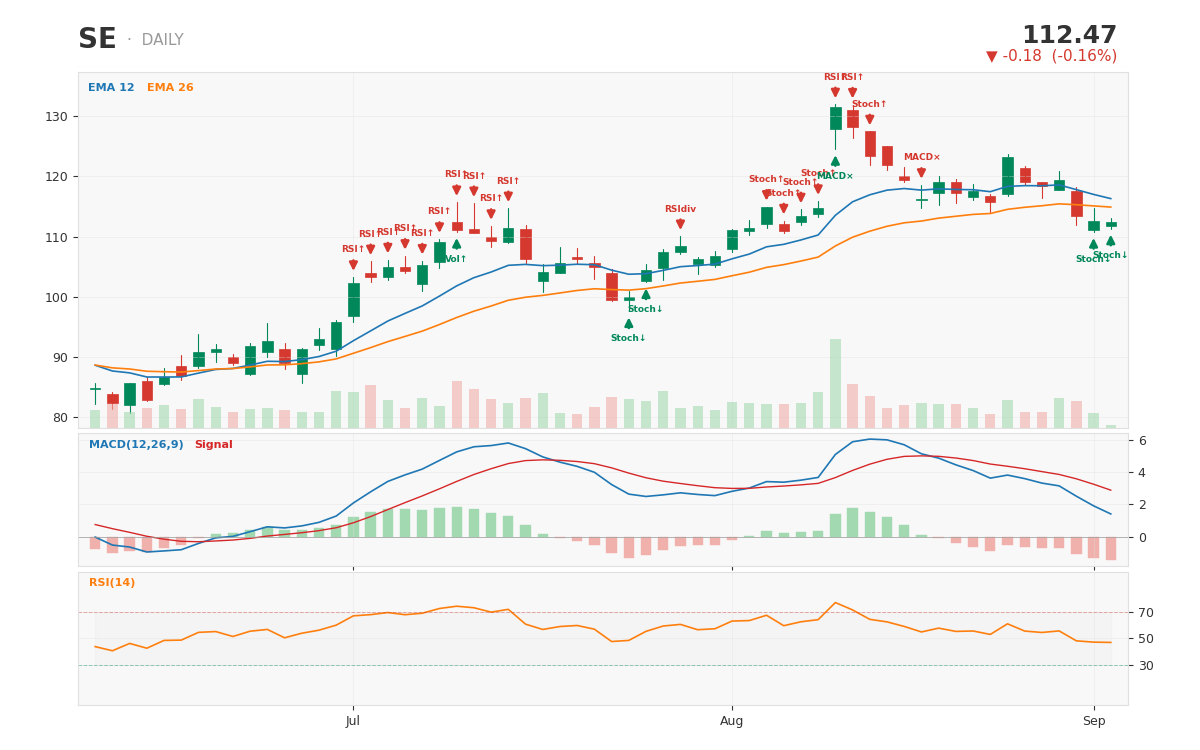Screen dimensions: 1200x750
Task: Click the Jul date axis label
Action: click(x=353, y=721)
